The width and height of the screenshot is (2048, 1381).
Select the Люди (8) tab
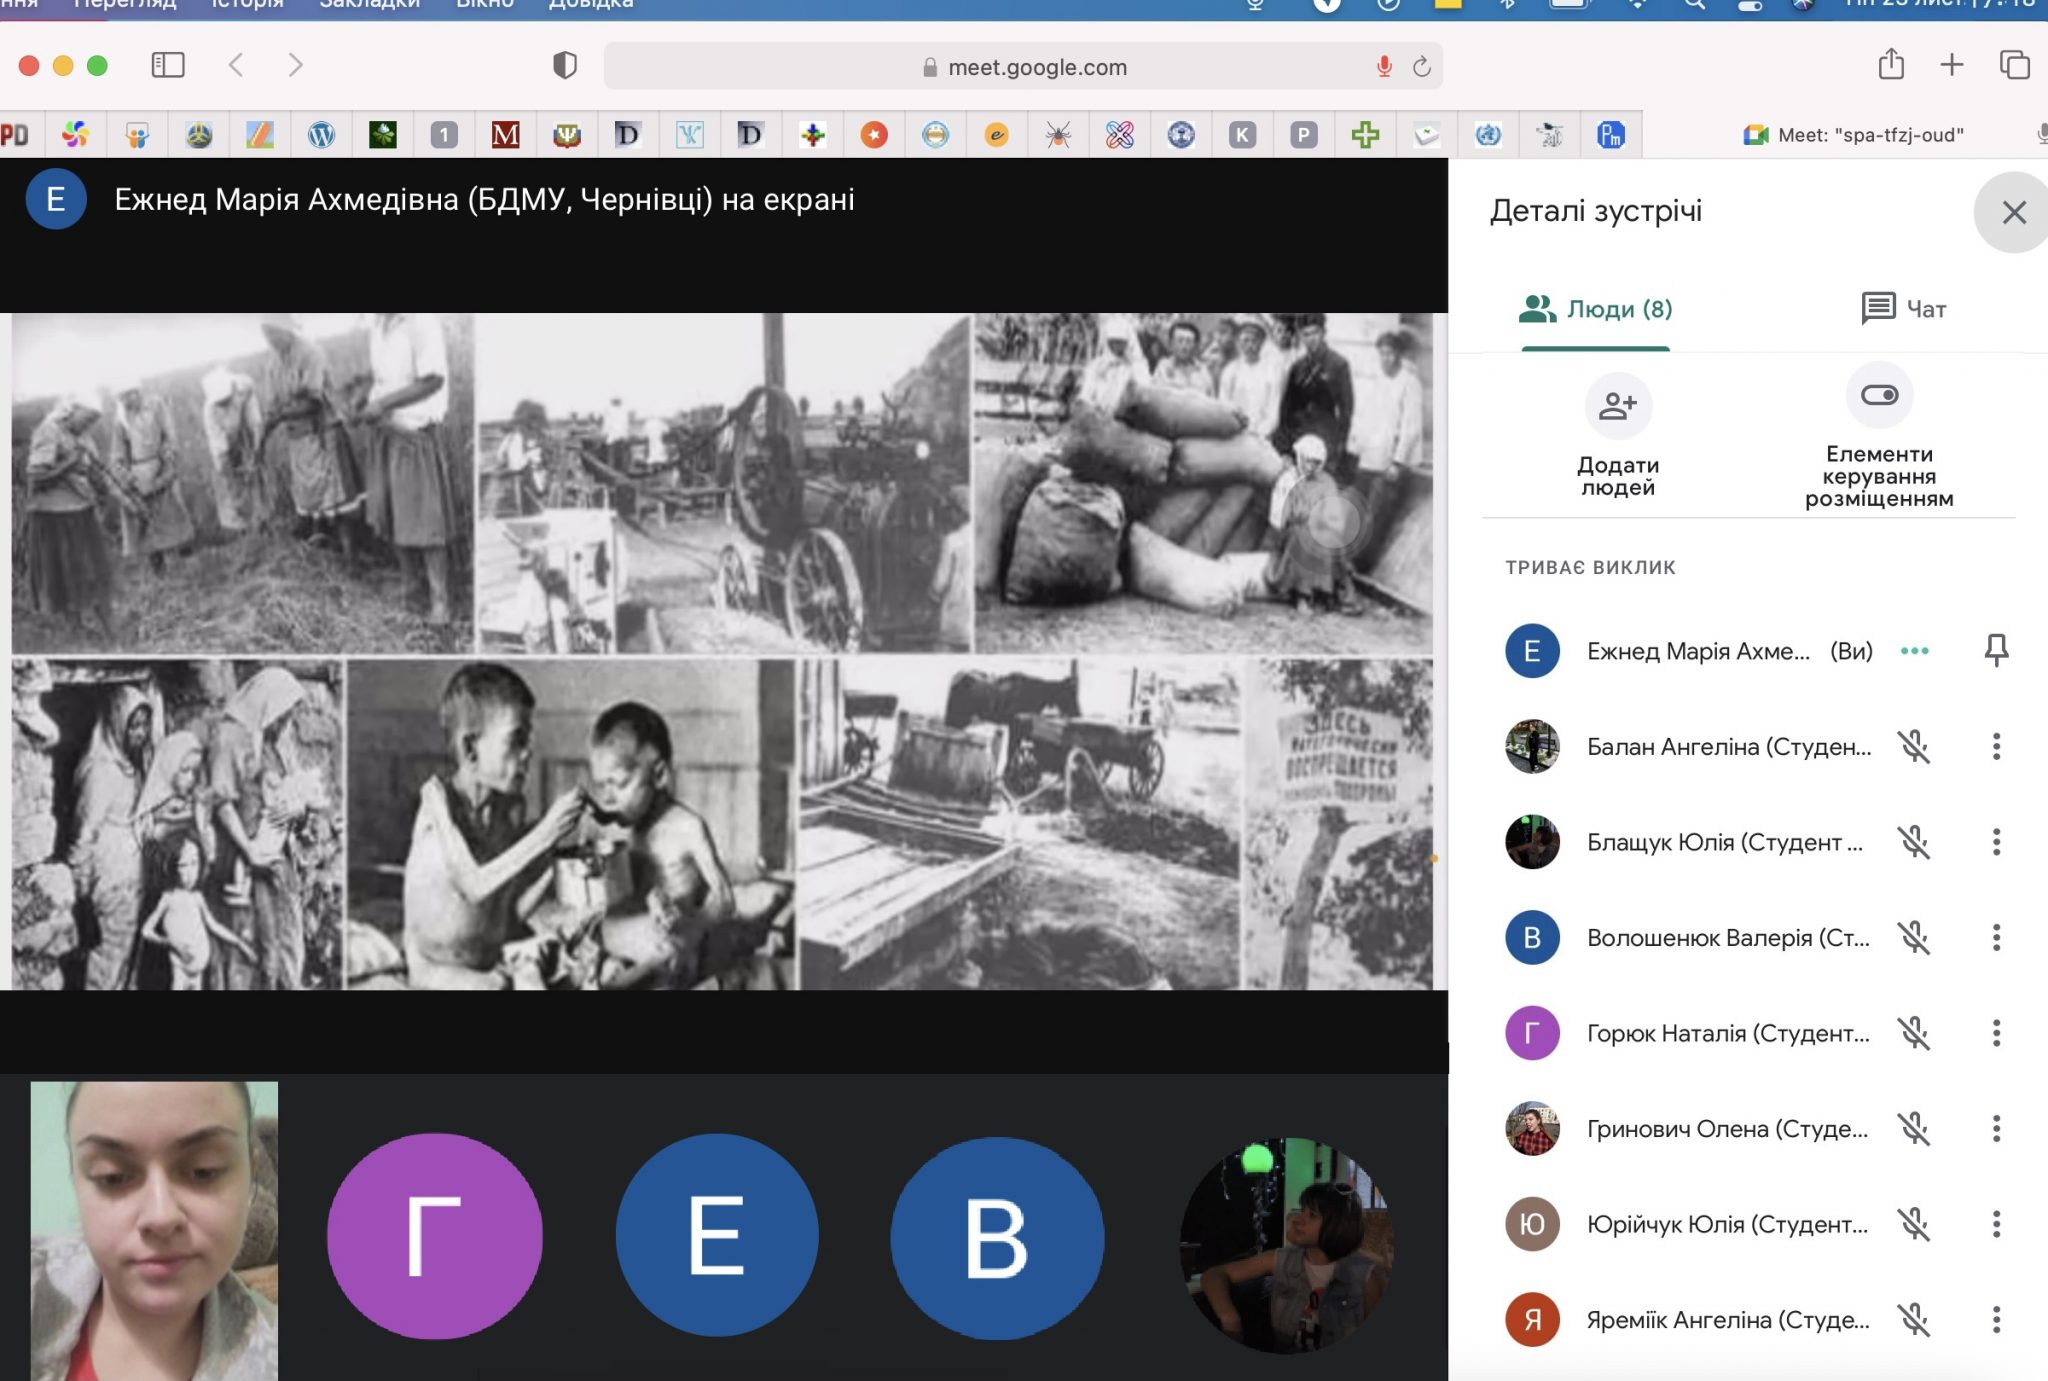point(1596,309)
